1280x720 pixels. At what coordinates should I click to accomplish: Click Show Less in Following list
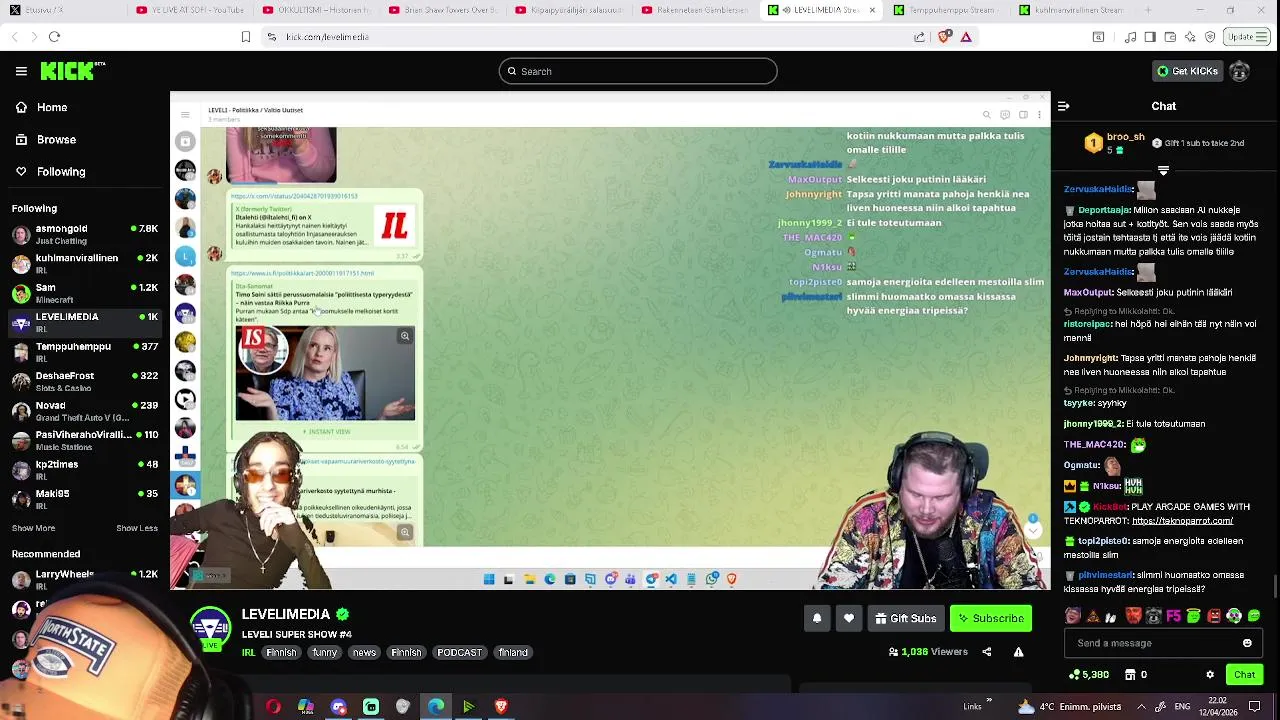pos(137,528)
